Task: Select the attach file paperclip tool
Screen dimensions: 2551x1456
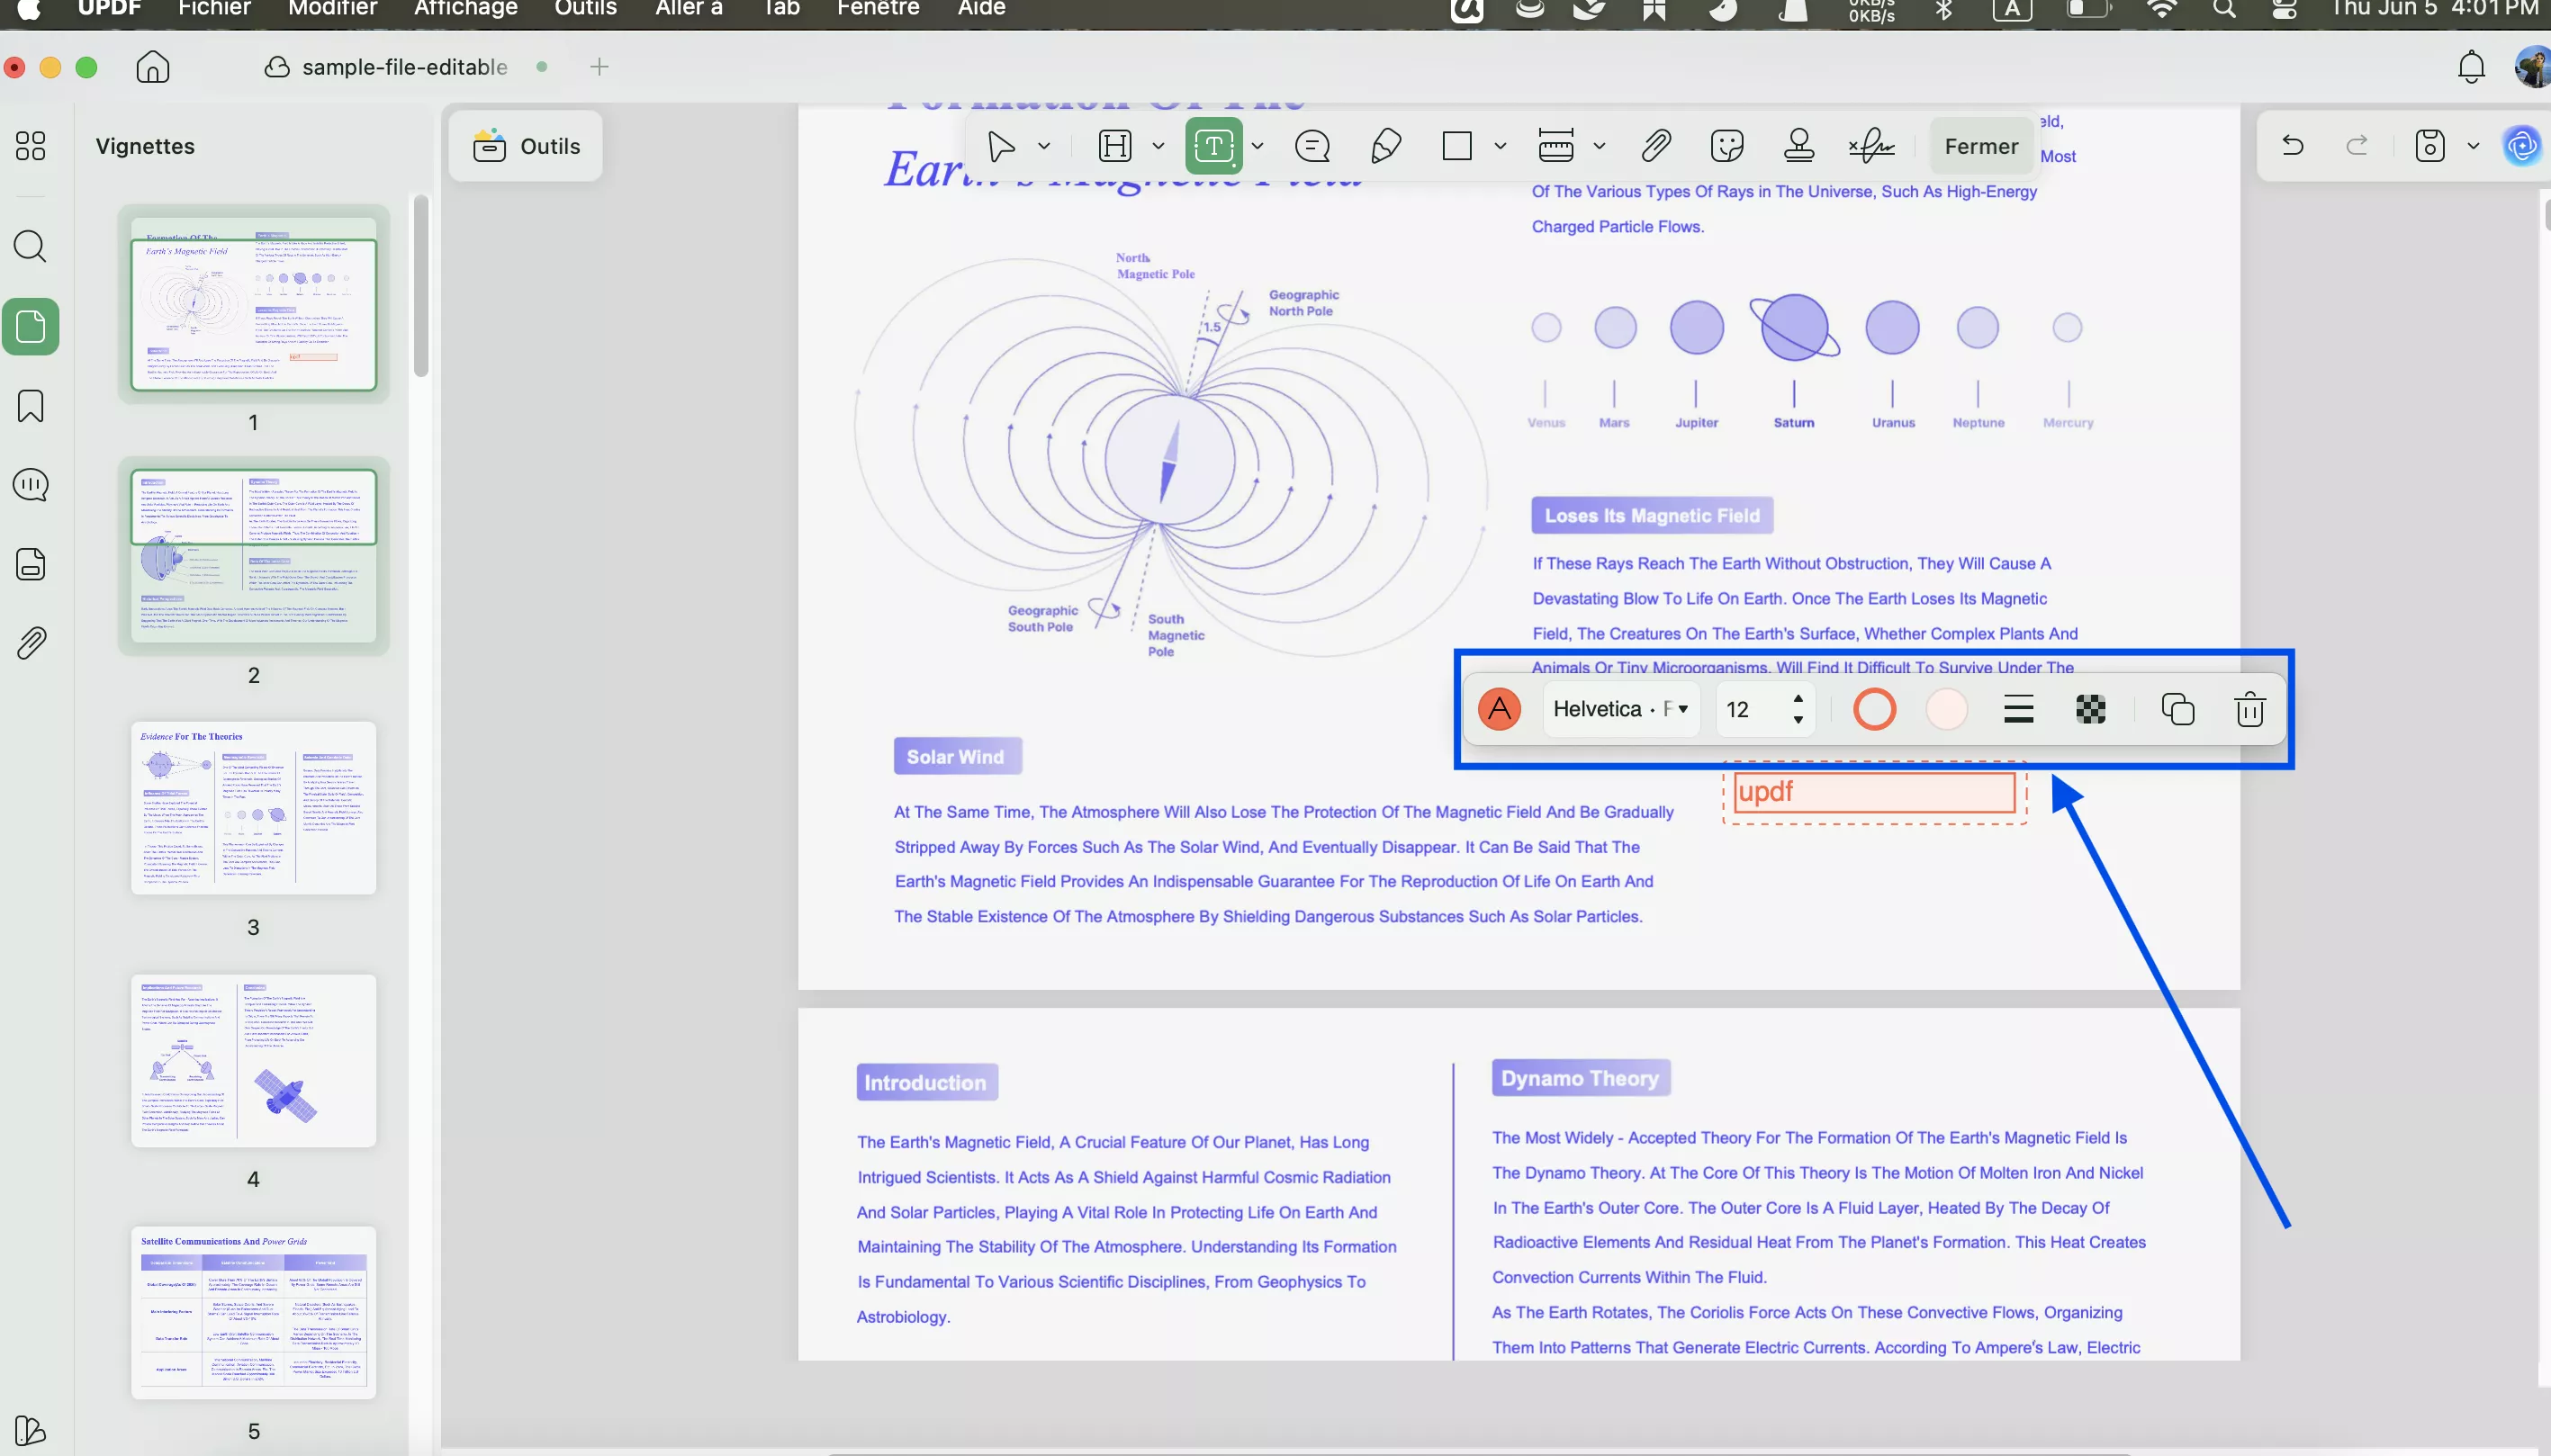Action: point(1656,146)
